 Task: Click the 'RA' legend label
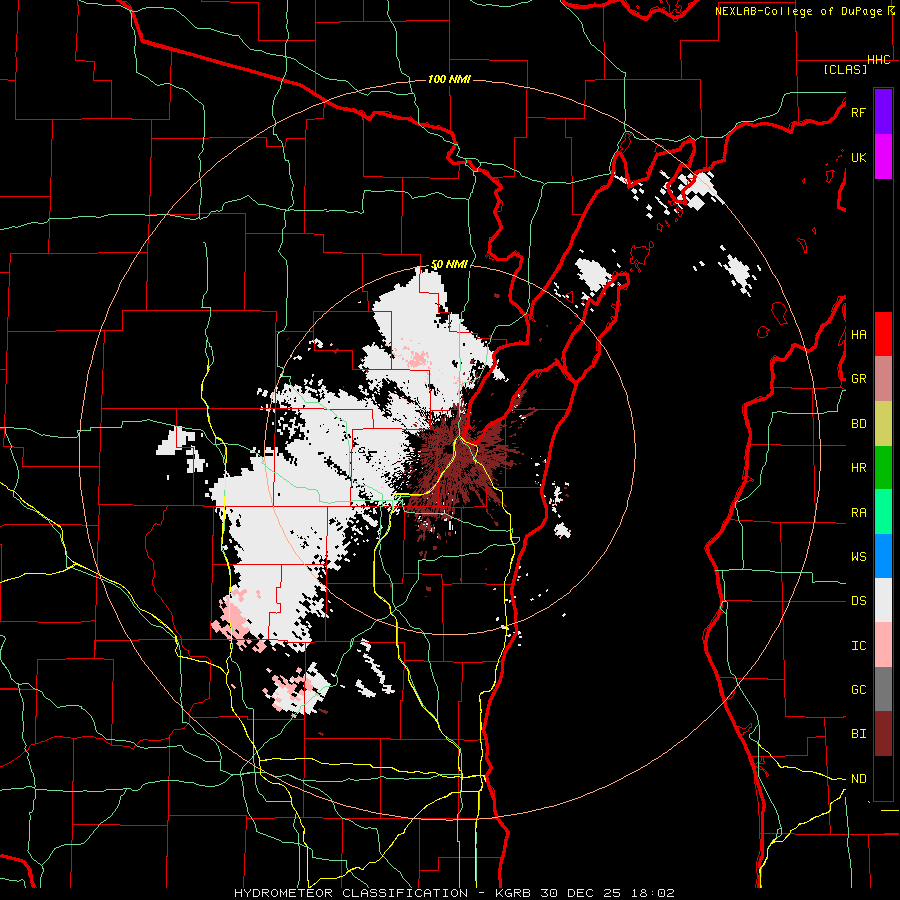coord(858,513)
